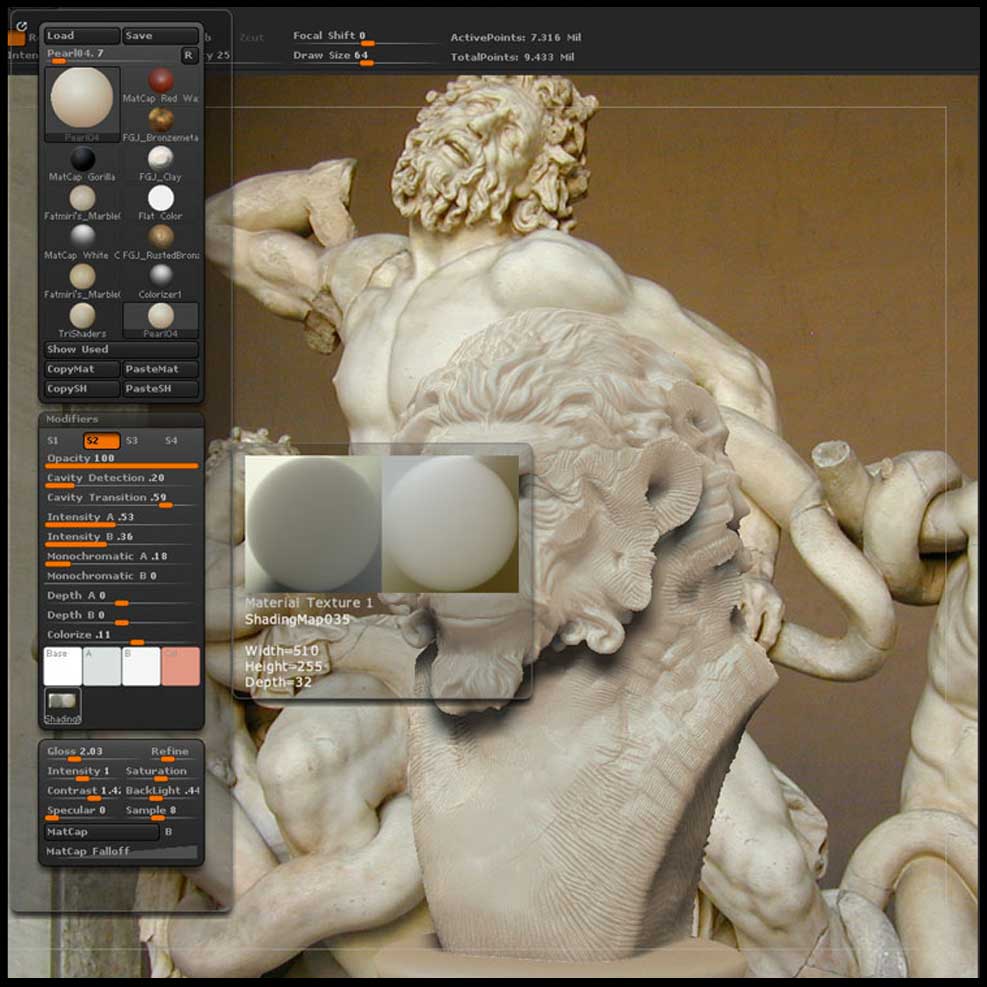The image size is (987, 987).
Task: Switch on shader channel S1
Action: pos(51,440)
